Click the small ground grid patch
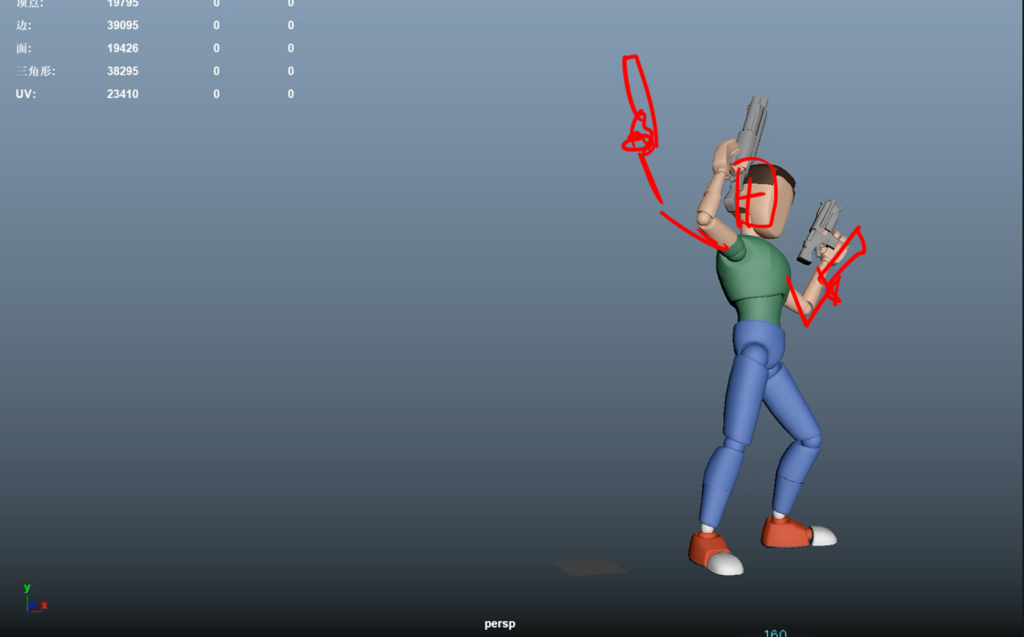 (x=590, y=566)
